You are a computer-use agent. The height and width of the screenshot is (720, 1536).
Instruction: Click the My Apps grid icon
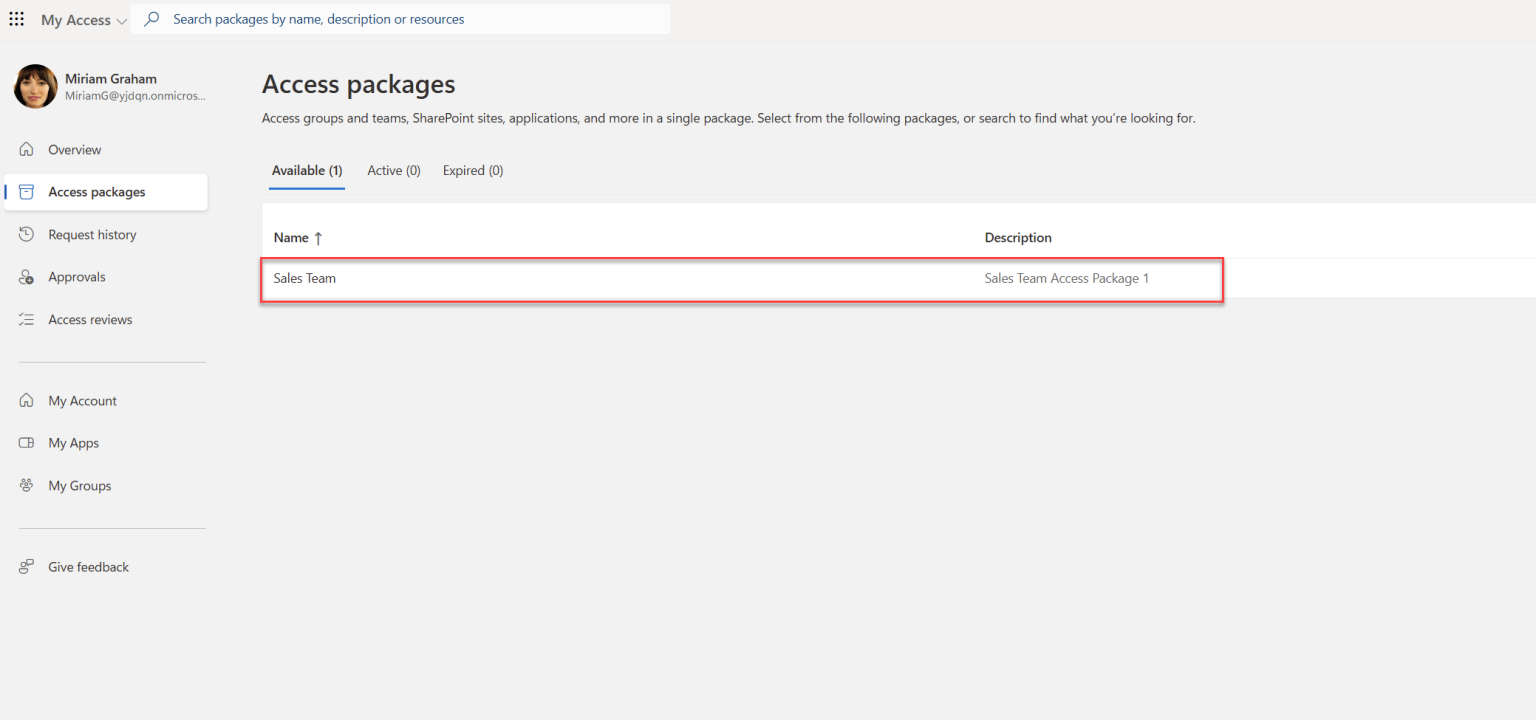coord(25,443)
